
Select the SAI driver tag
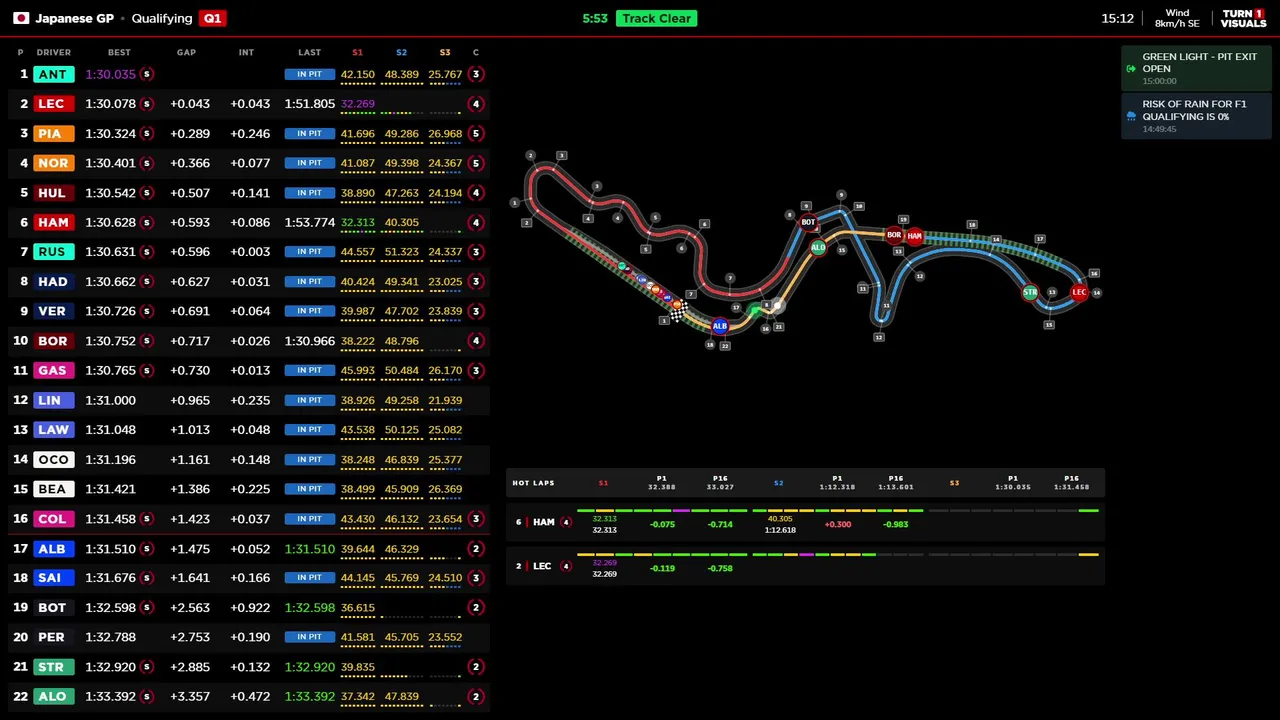52,578
